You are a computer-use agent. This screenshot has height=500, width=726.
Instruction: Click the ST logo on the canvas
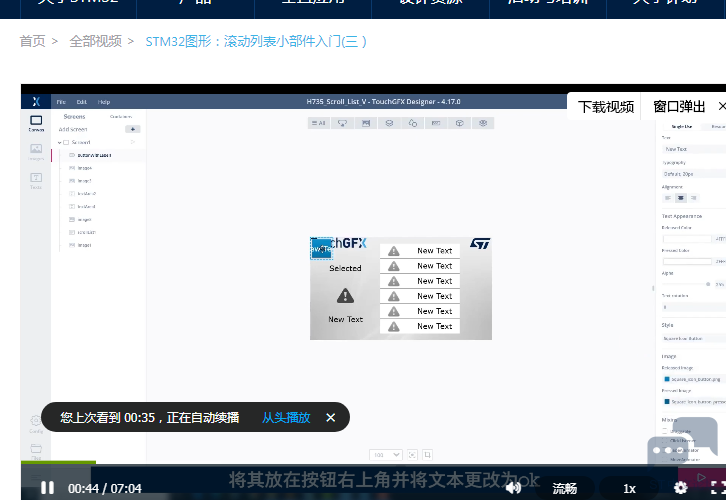480,244
